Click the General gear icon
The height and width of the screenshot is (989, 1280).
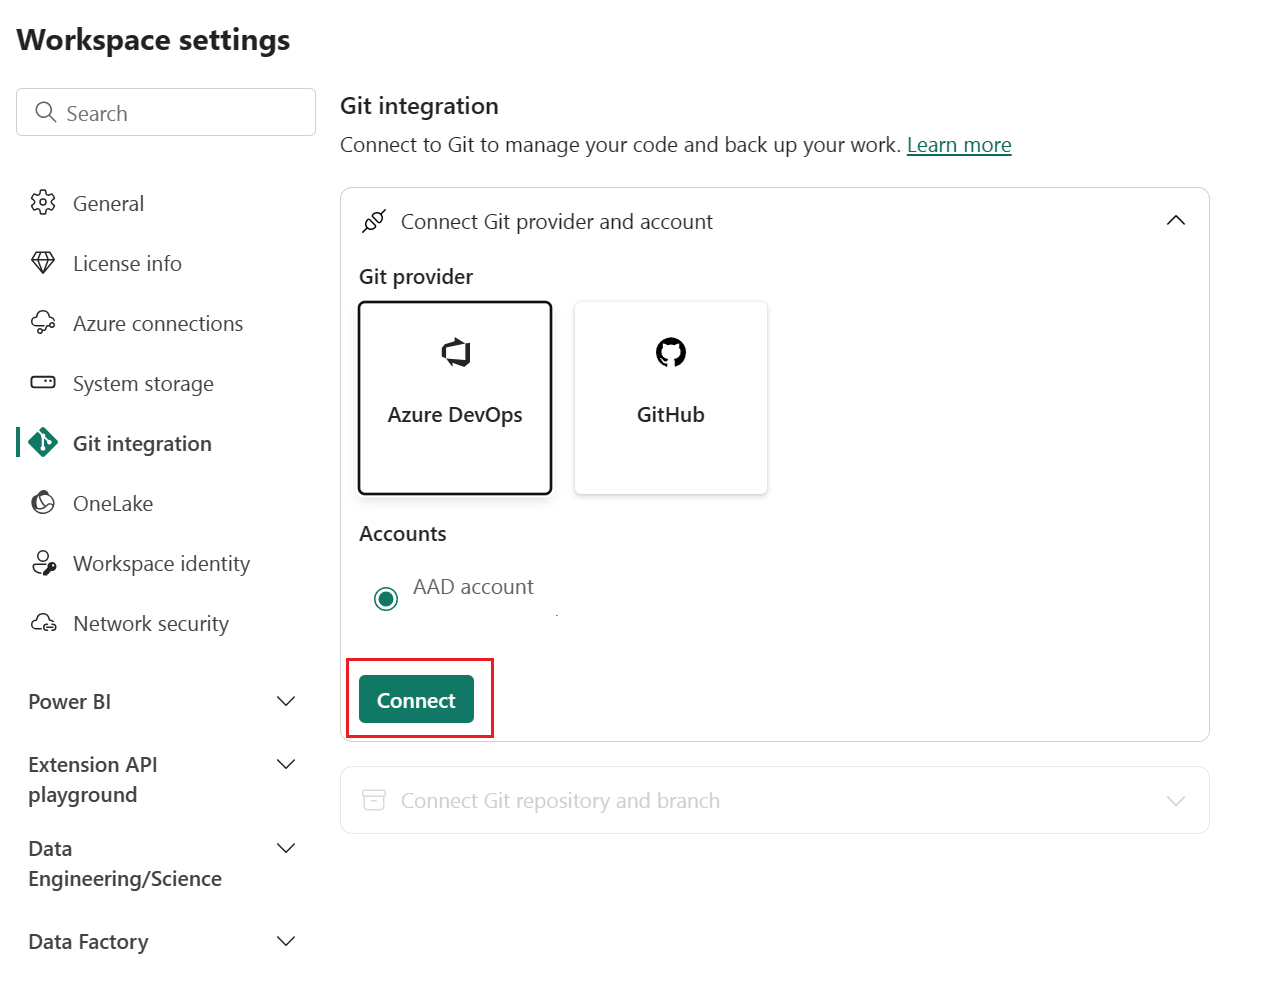(43, 203)
